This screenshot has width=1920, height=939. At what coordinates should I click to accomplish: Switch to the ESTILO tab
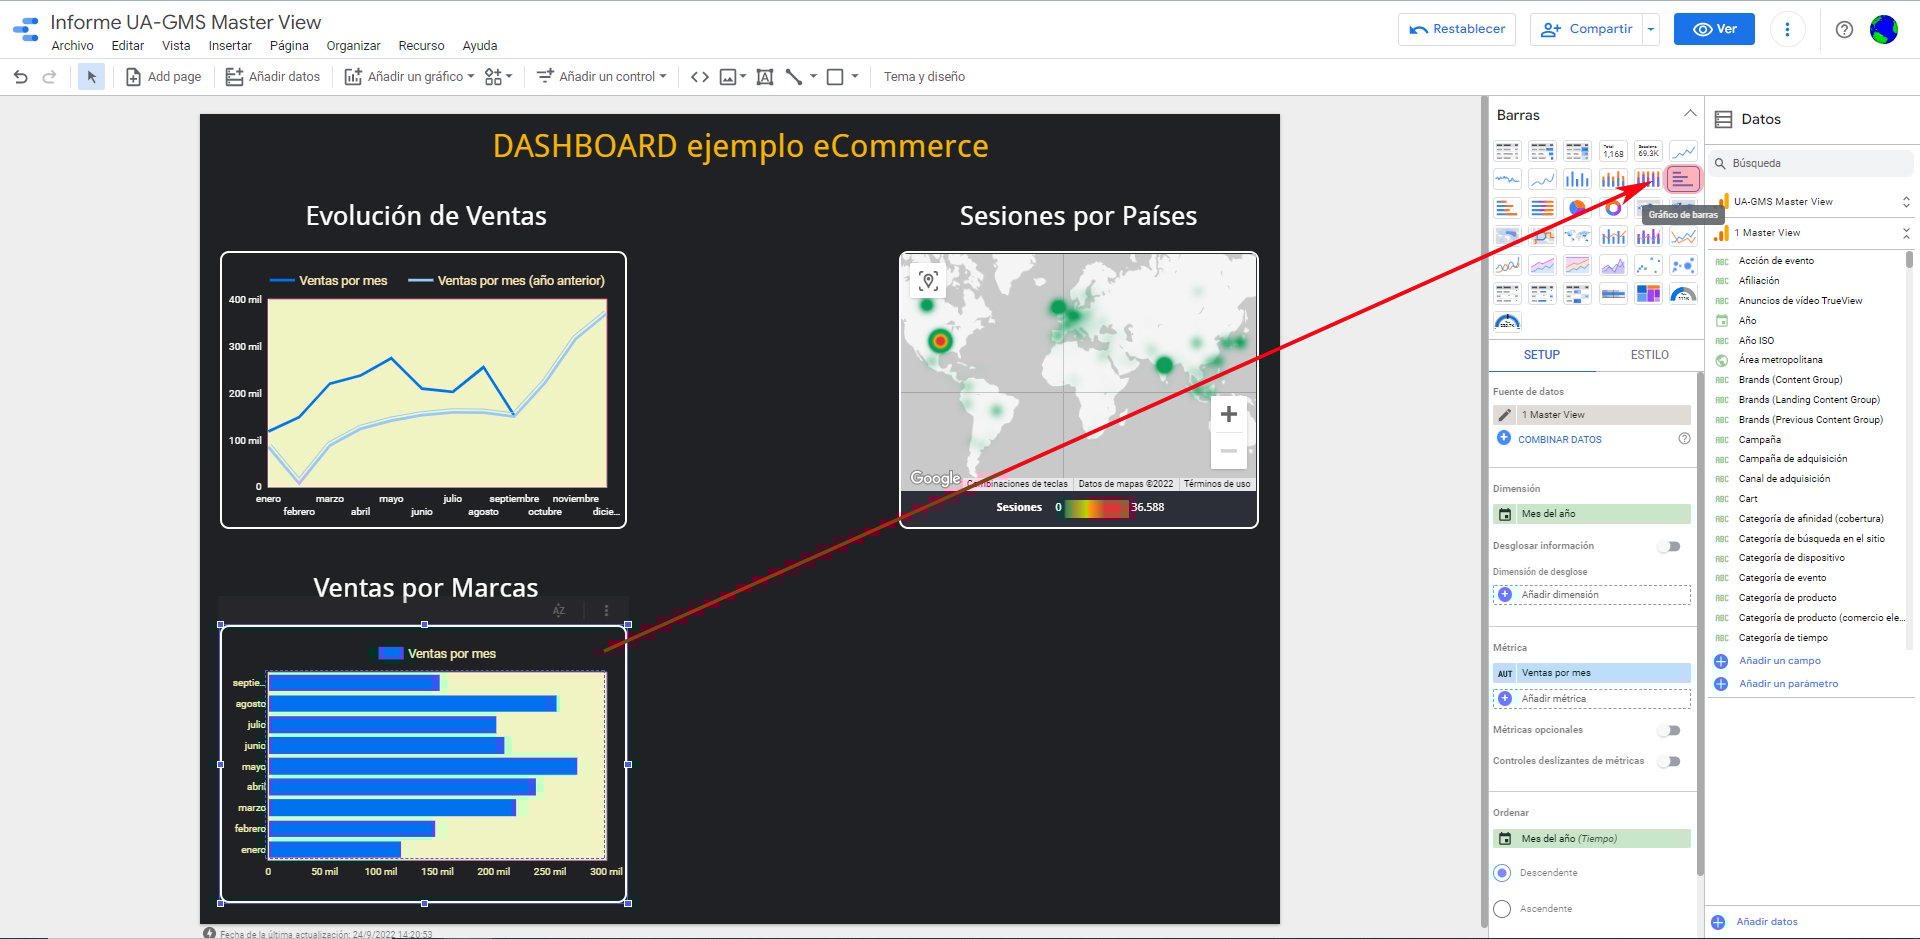tap(1649, 355)
